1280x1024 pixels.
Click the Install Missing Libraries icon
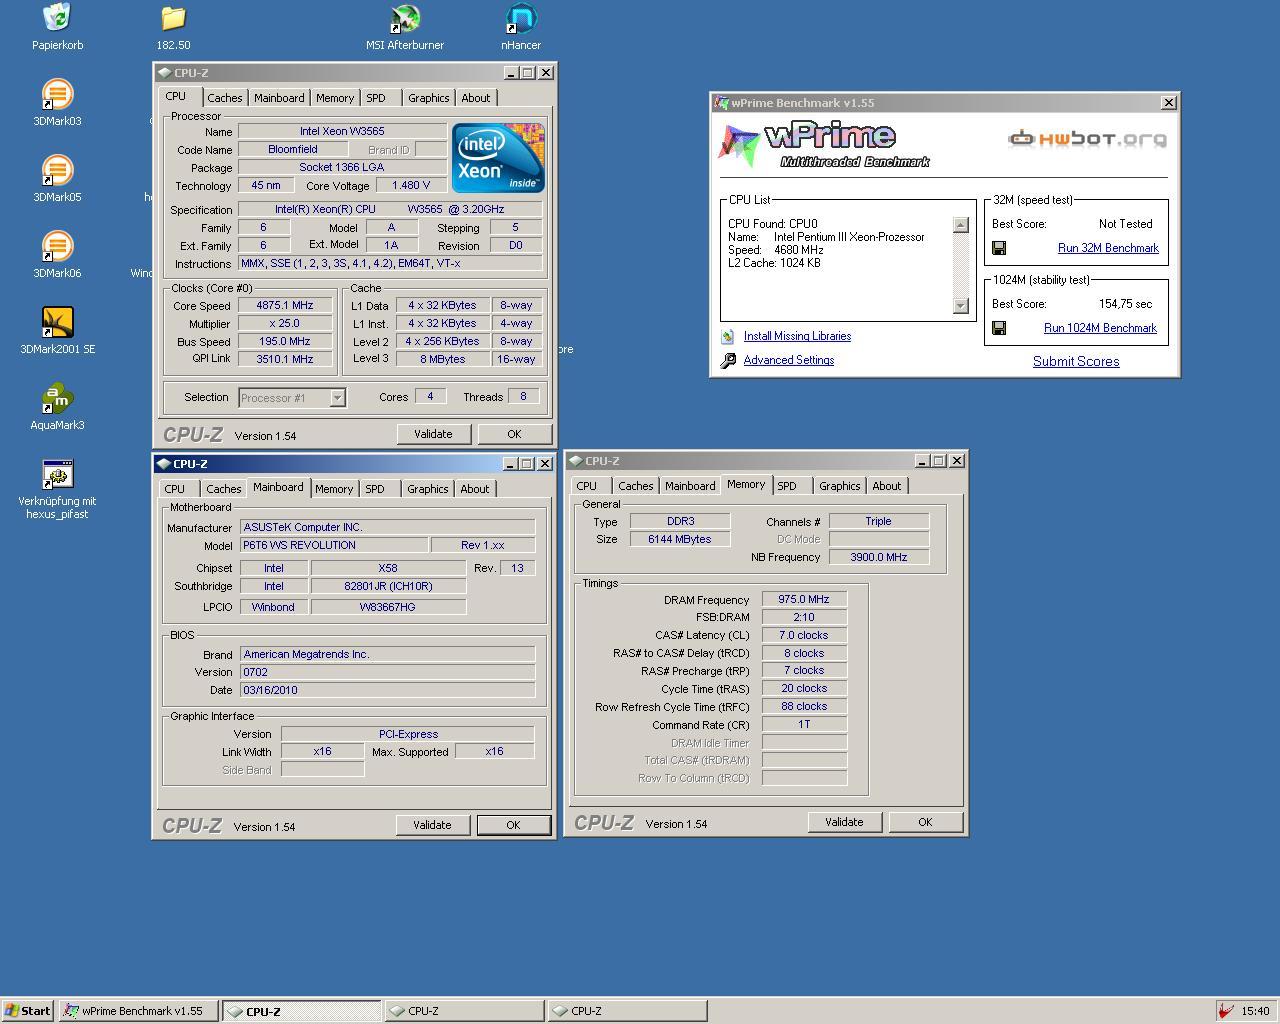728,336
